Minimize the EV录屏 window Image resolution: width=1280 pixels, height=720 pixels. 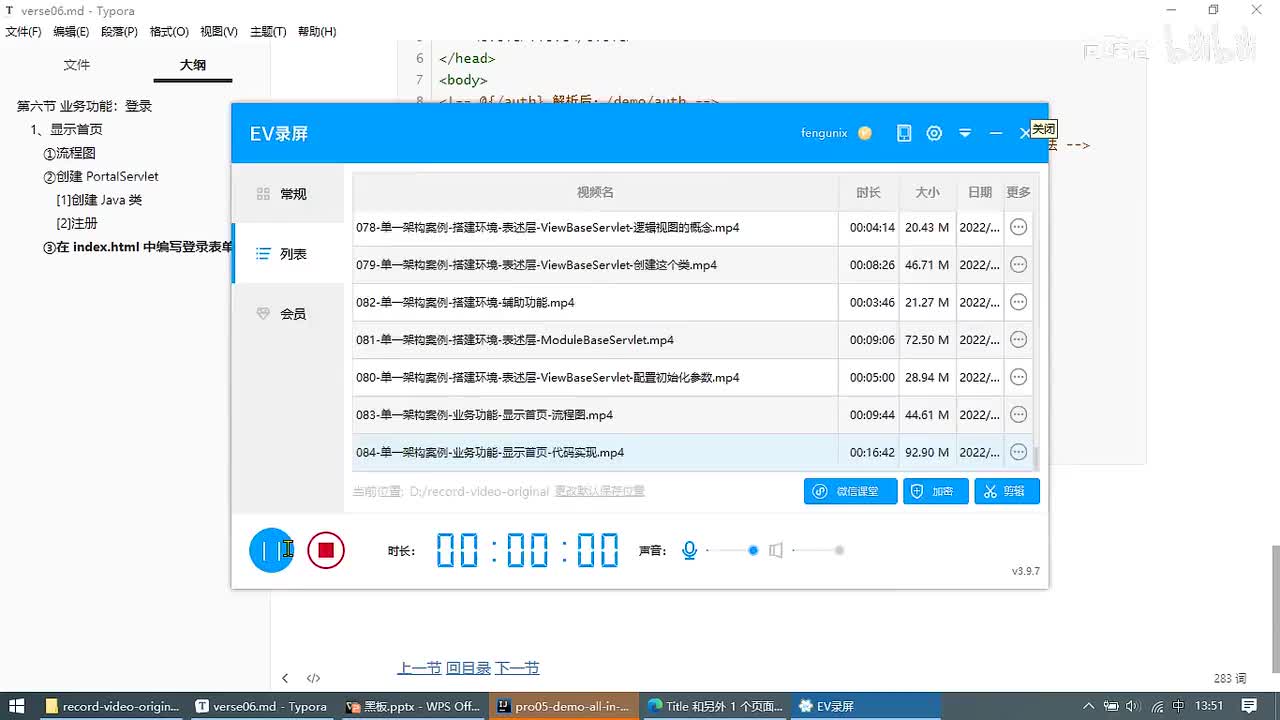(996, 133)
